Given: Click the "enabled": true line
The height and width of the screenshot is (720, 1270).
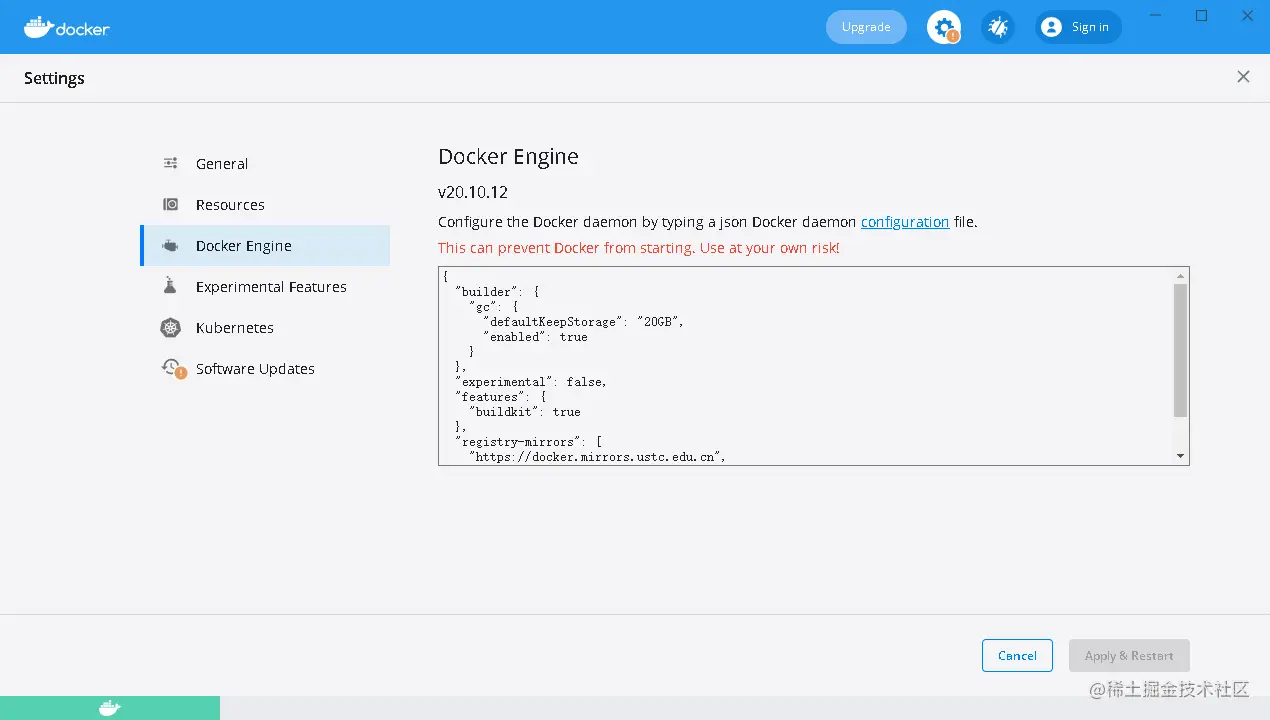Looking at the screenshot, I should point(535,337).
